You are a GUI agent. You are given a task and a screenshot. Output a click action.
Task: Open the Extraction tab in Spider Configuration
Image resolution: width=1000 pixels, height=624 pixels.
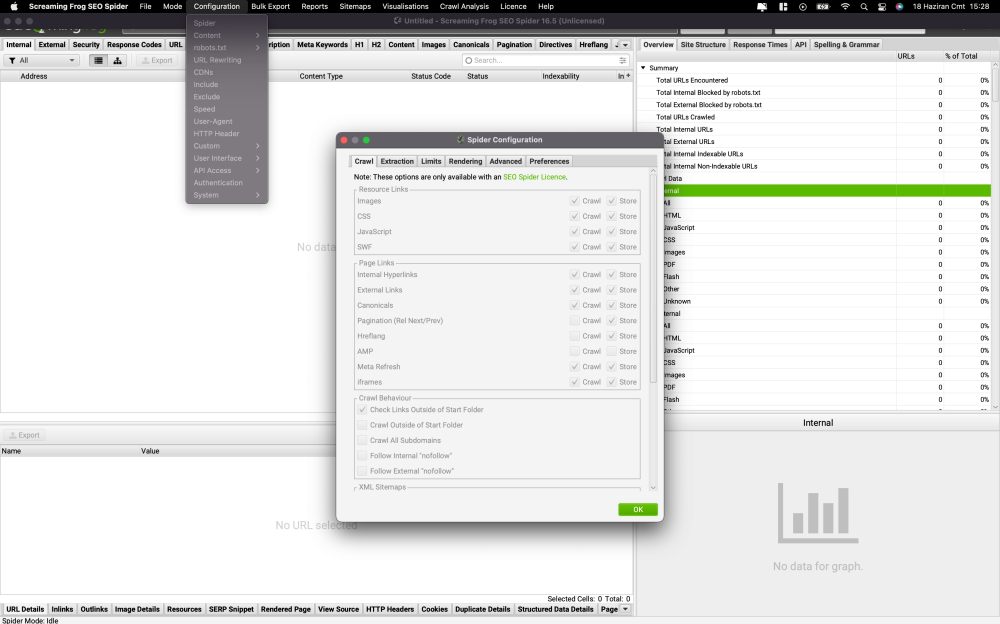tap(397, 161)
